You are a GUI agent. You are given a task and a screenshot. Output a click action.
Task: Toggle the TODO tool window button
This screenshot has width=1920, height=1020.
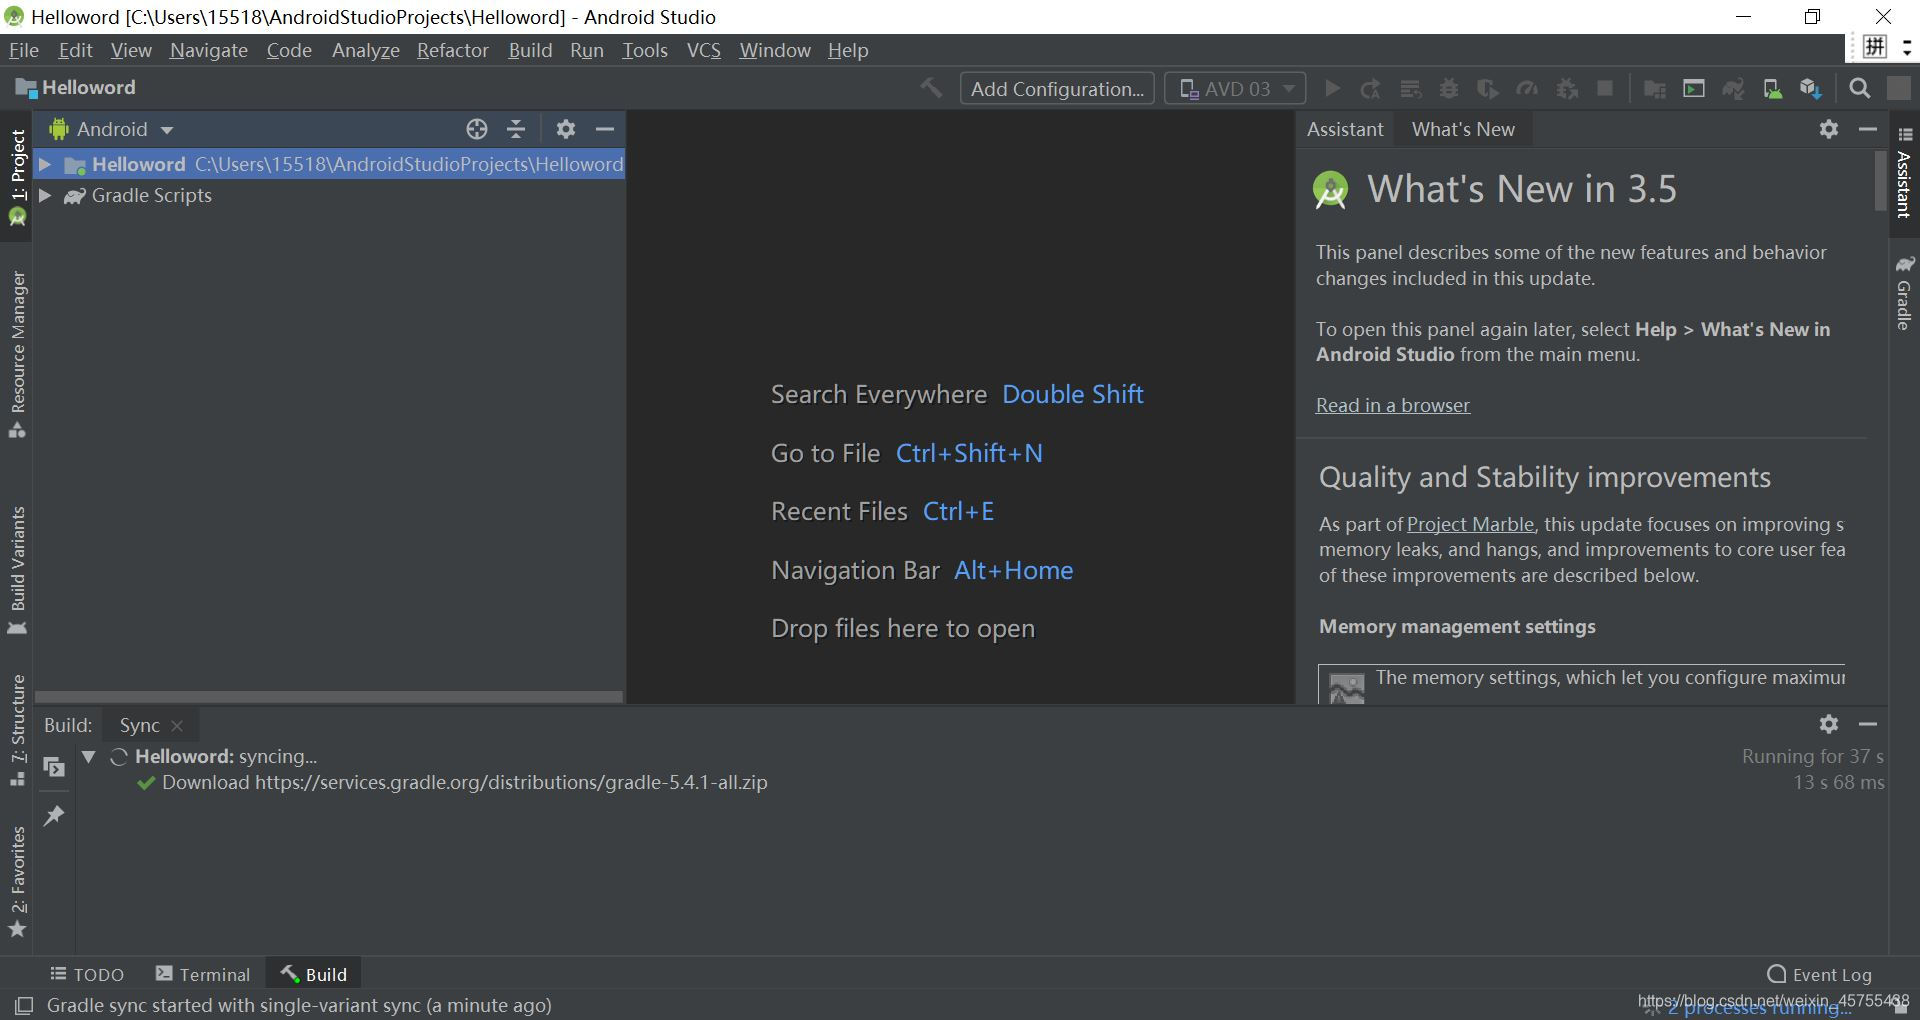pos(87,974)
